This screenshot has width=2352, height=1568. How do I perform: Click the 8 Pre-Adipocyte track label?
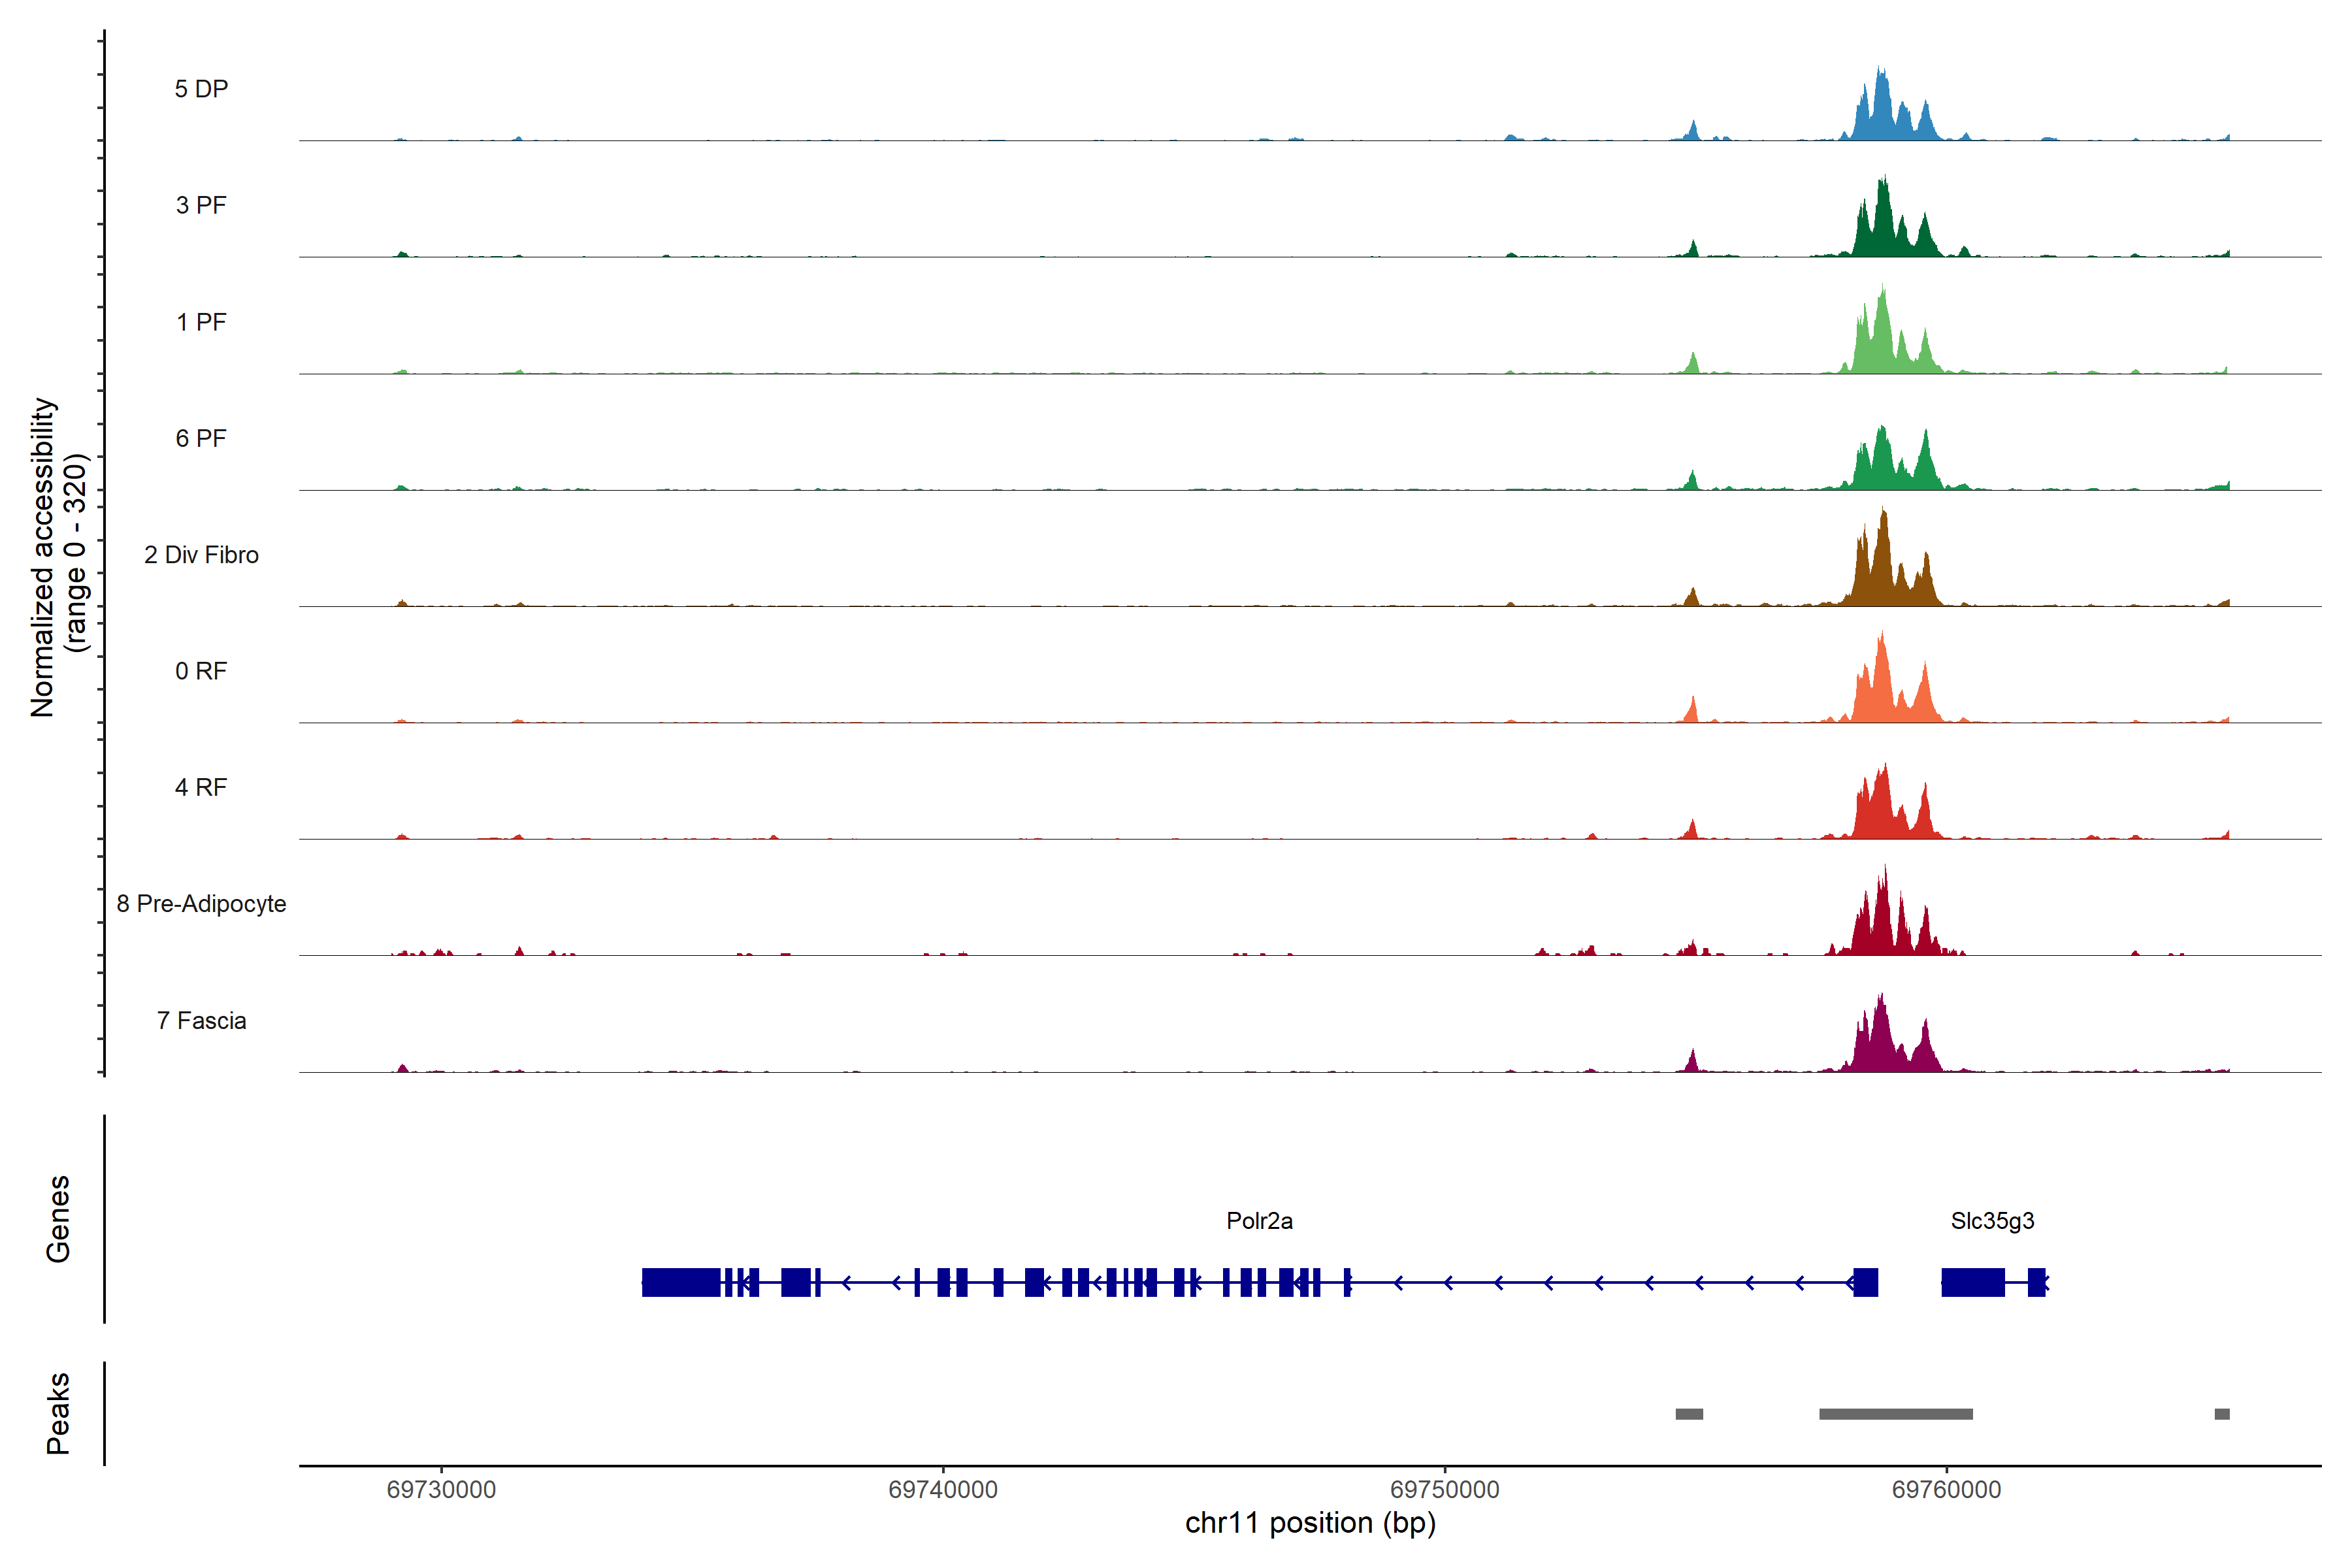(x=201, y=904)
